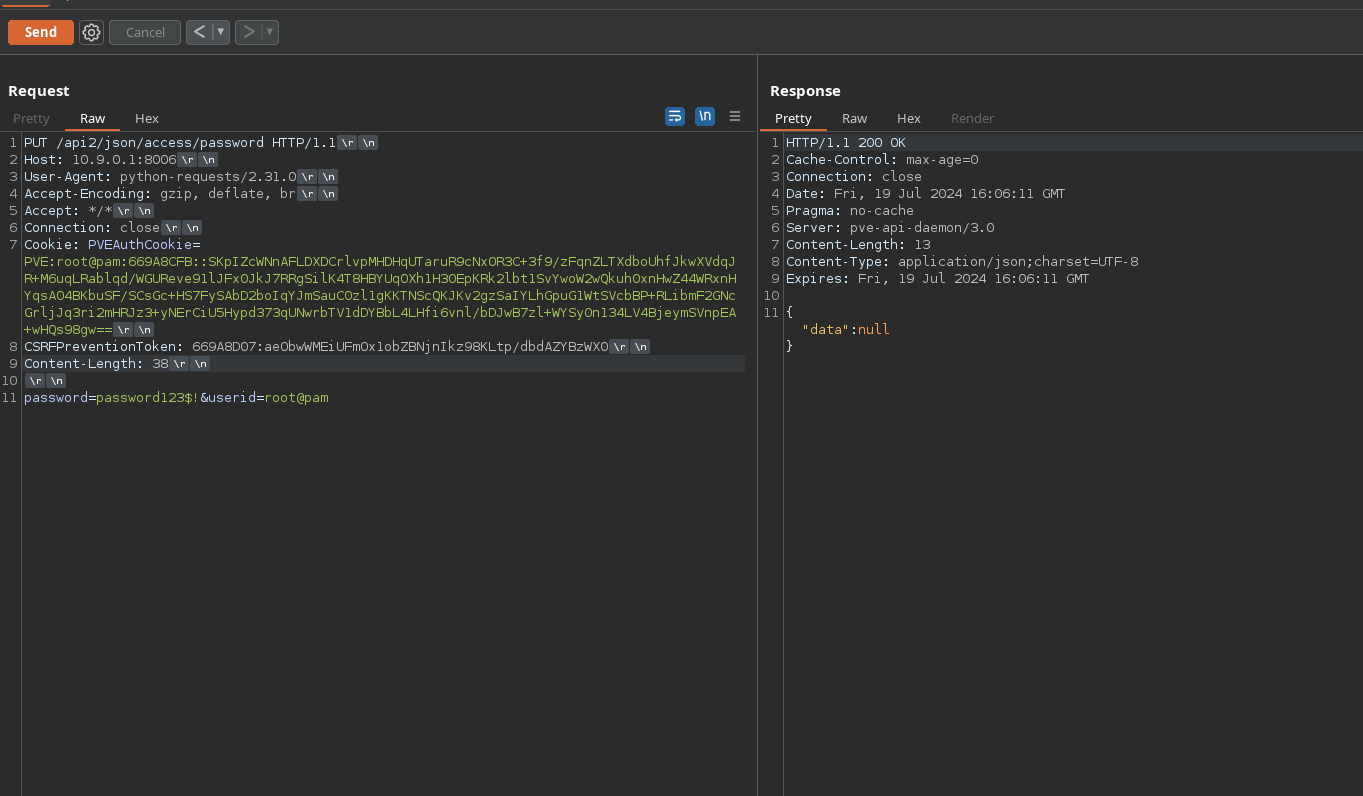Click the Cookie: PVEAuthCookie header line
The height and width of the screenshot is (796, 1363).
pyautogui.click(x=112, y=245)
